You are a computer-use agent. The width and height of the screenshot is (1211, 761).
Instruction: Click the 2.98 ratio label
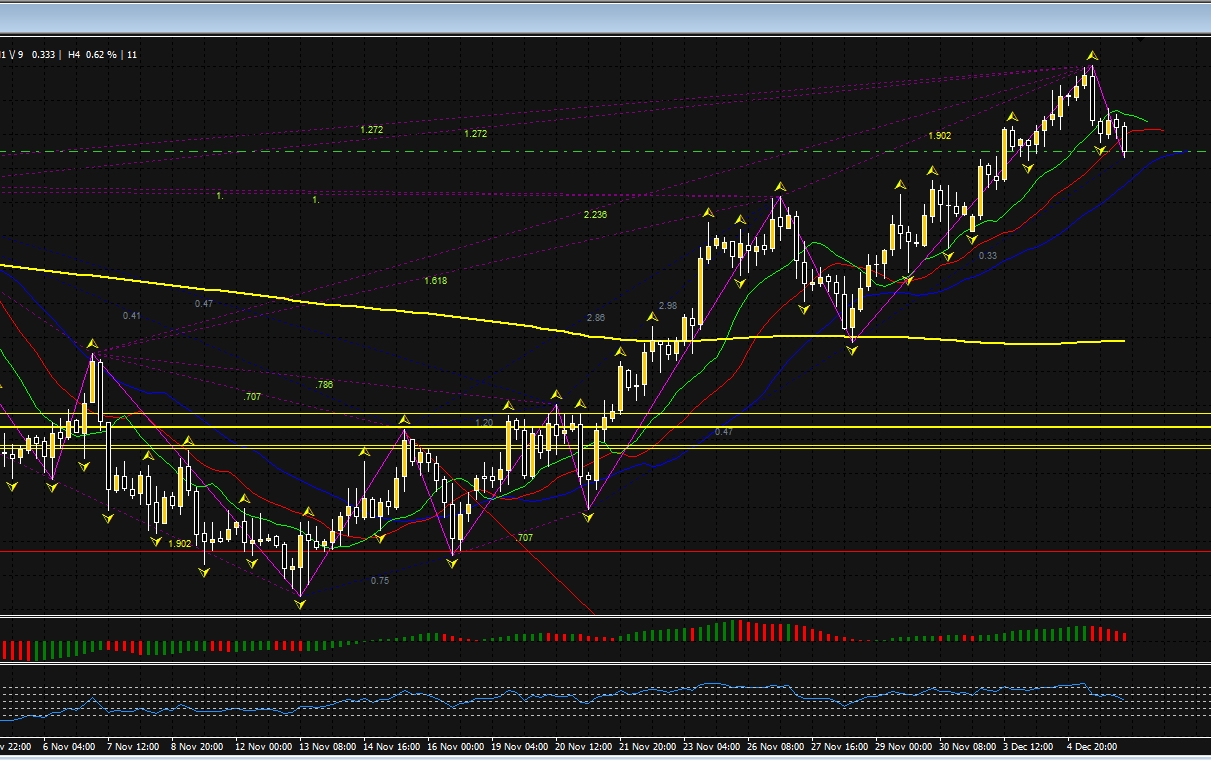pyautogui.click(x=668, y=305)
